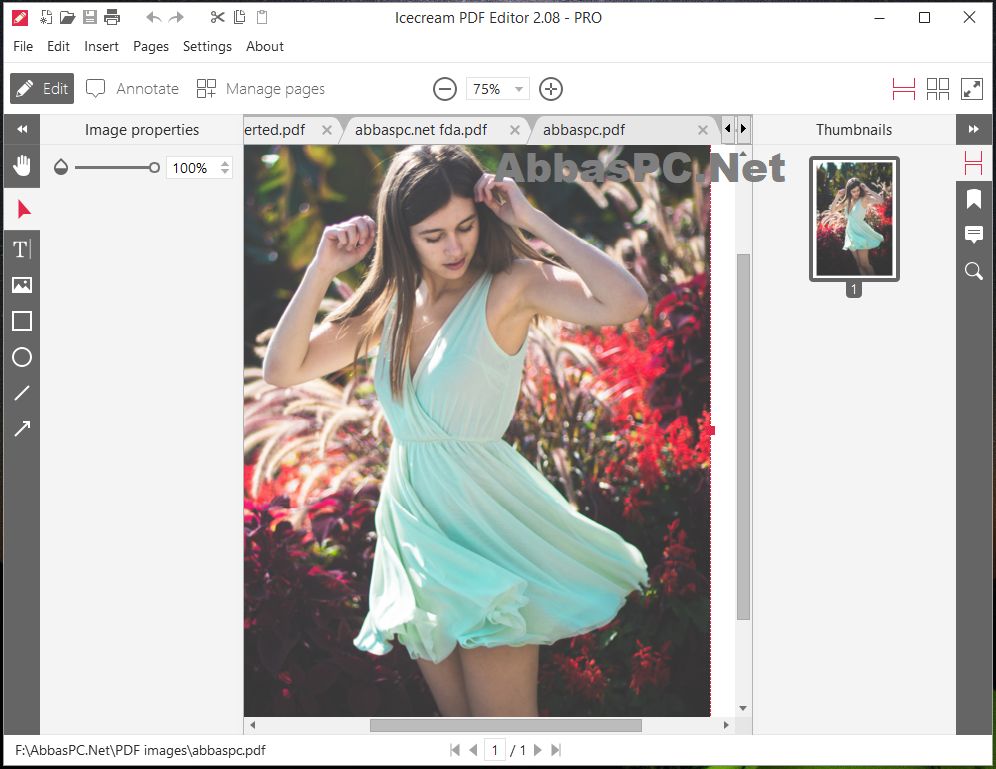
Task: Click the Copy icon
Action: point(239,17)
